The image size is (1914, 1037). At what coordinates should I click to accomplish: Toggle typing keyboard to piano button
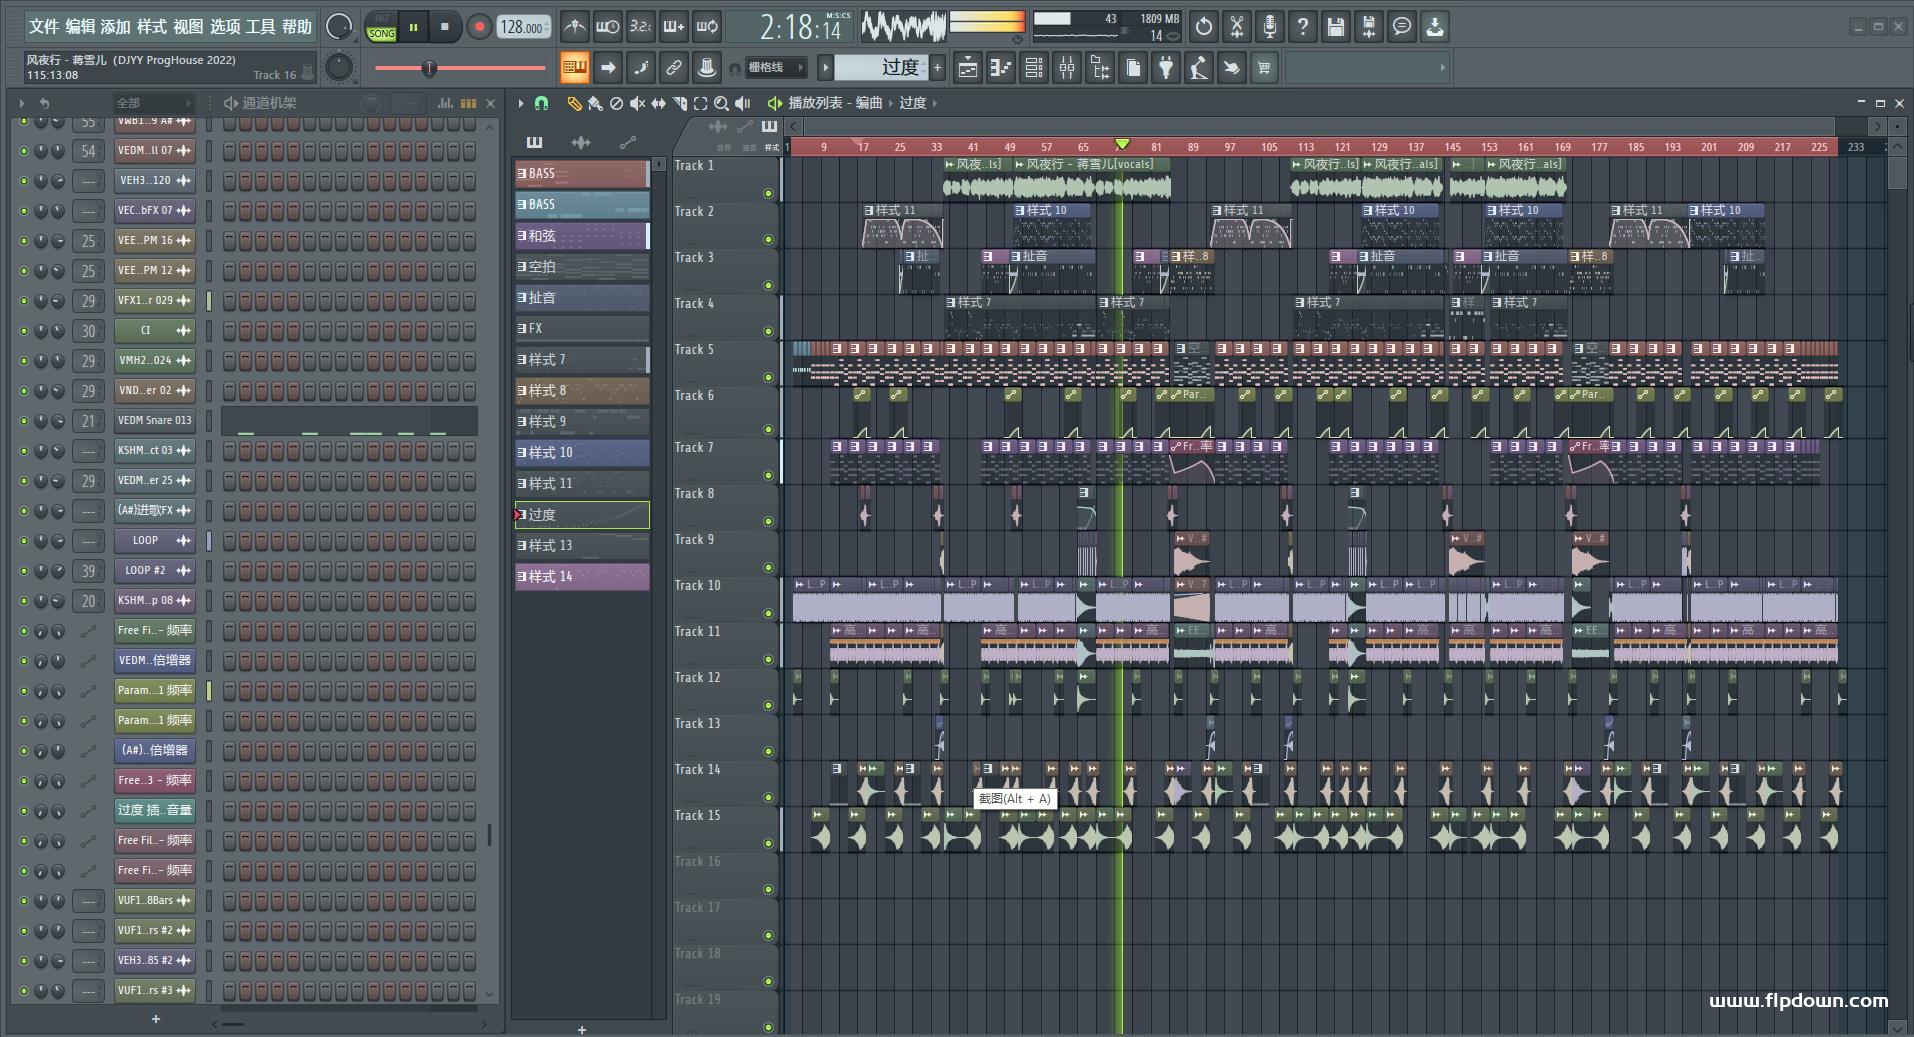(575, 68)
